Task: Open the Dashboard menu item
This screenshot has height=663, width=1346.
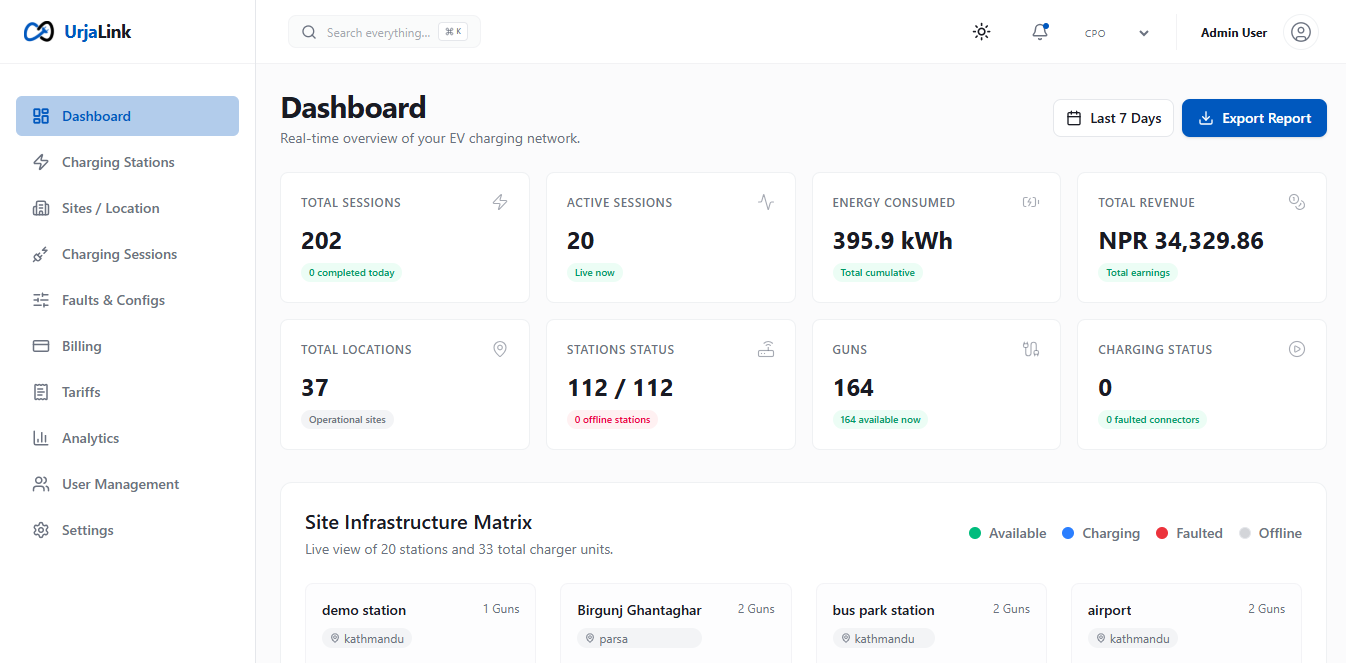Action: (x=127, y=116)
